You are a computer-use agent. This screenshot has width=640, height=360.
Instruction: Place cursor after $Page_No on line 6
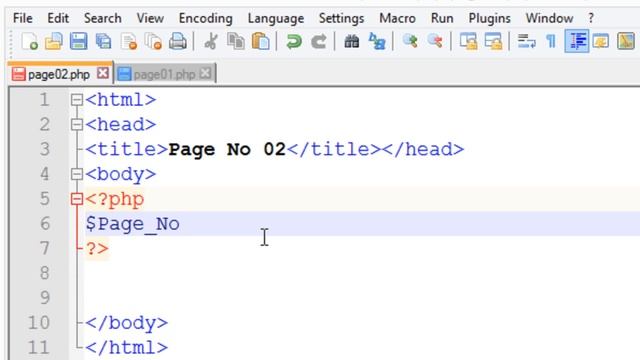pyautogui.click(x=181, y=224)
